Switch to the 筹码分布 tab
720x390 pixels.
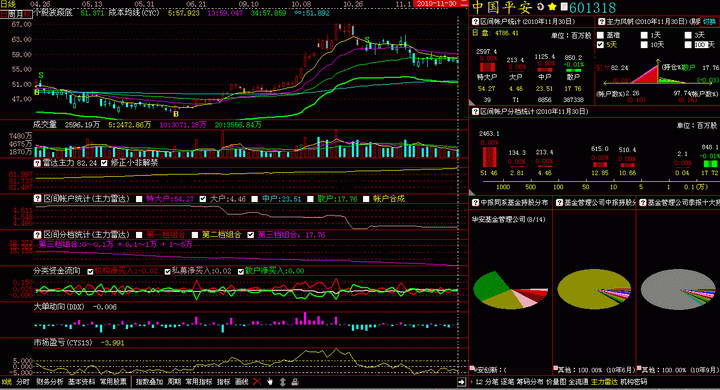[x=529, y=382]
